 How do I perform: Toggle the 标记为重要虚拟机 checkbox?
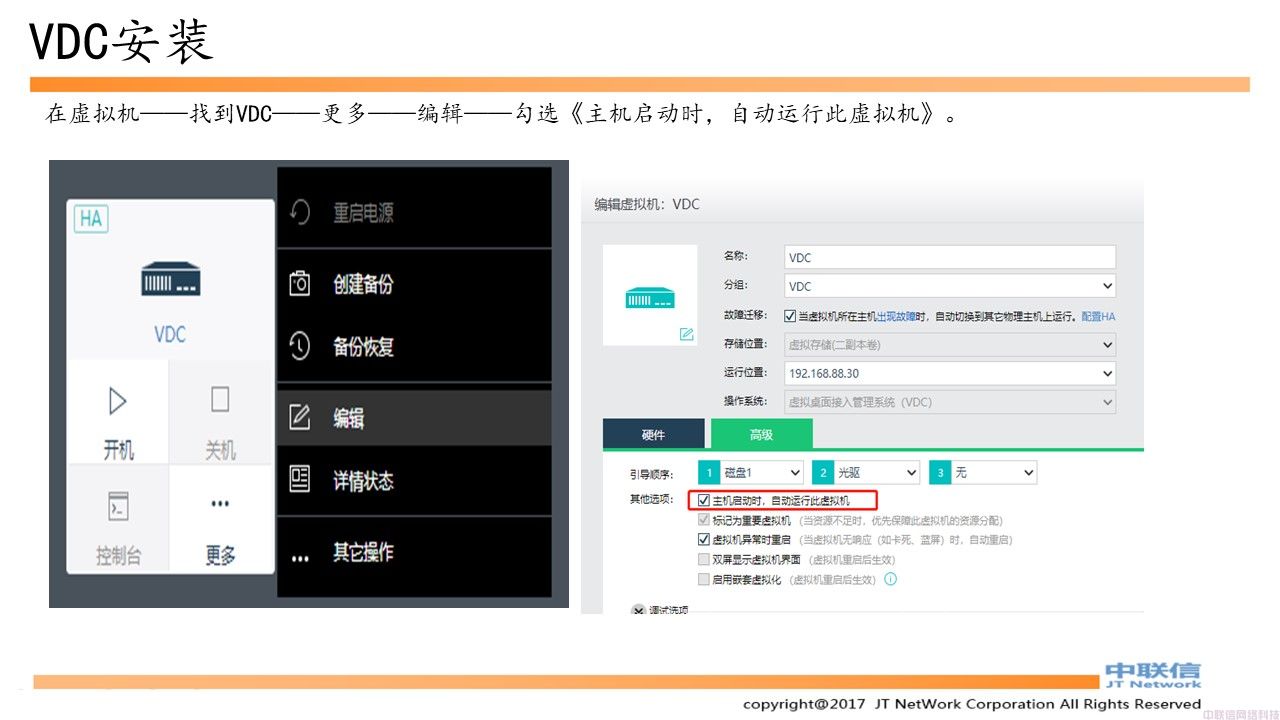pyautogui.click(x=705, y=520)
